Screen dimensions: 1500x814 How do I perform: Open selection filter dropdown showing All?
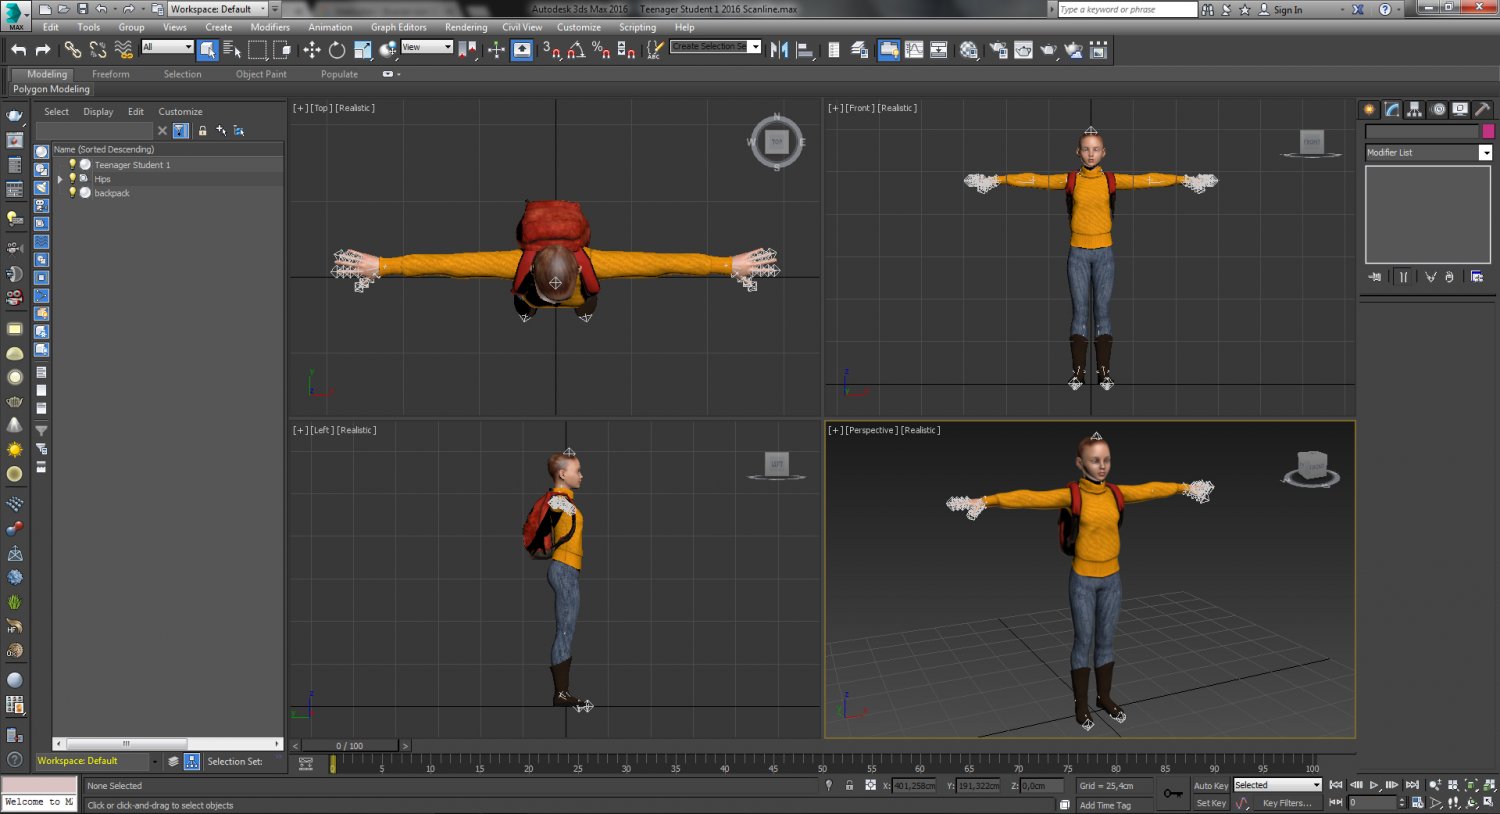tap(167, 47)
